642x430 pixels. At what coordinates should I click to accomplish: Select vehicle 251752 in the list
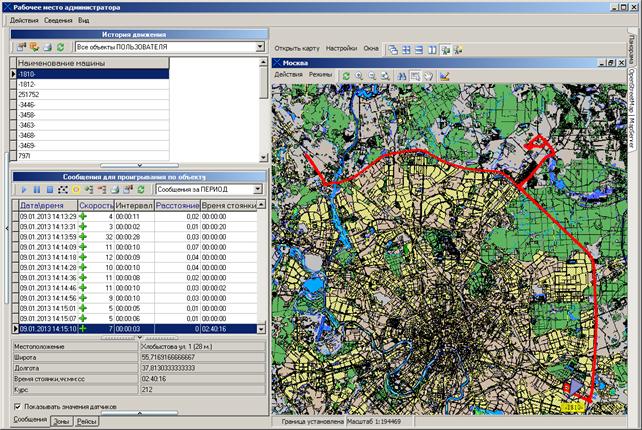coord(93,95)
